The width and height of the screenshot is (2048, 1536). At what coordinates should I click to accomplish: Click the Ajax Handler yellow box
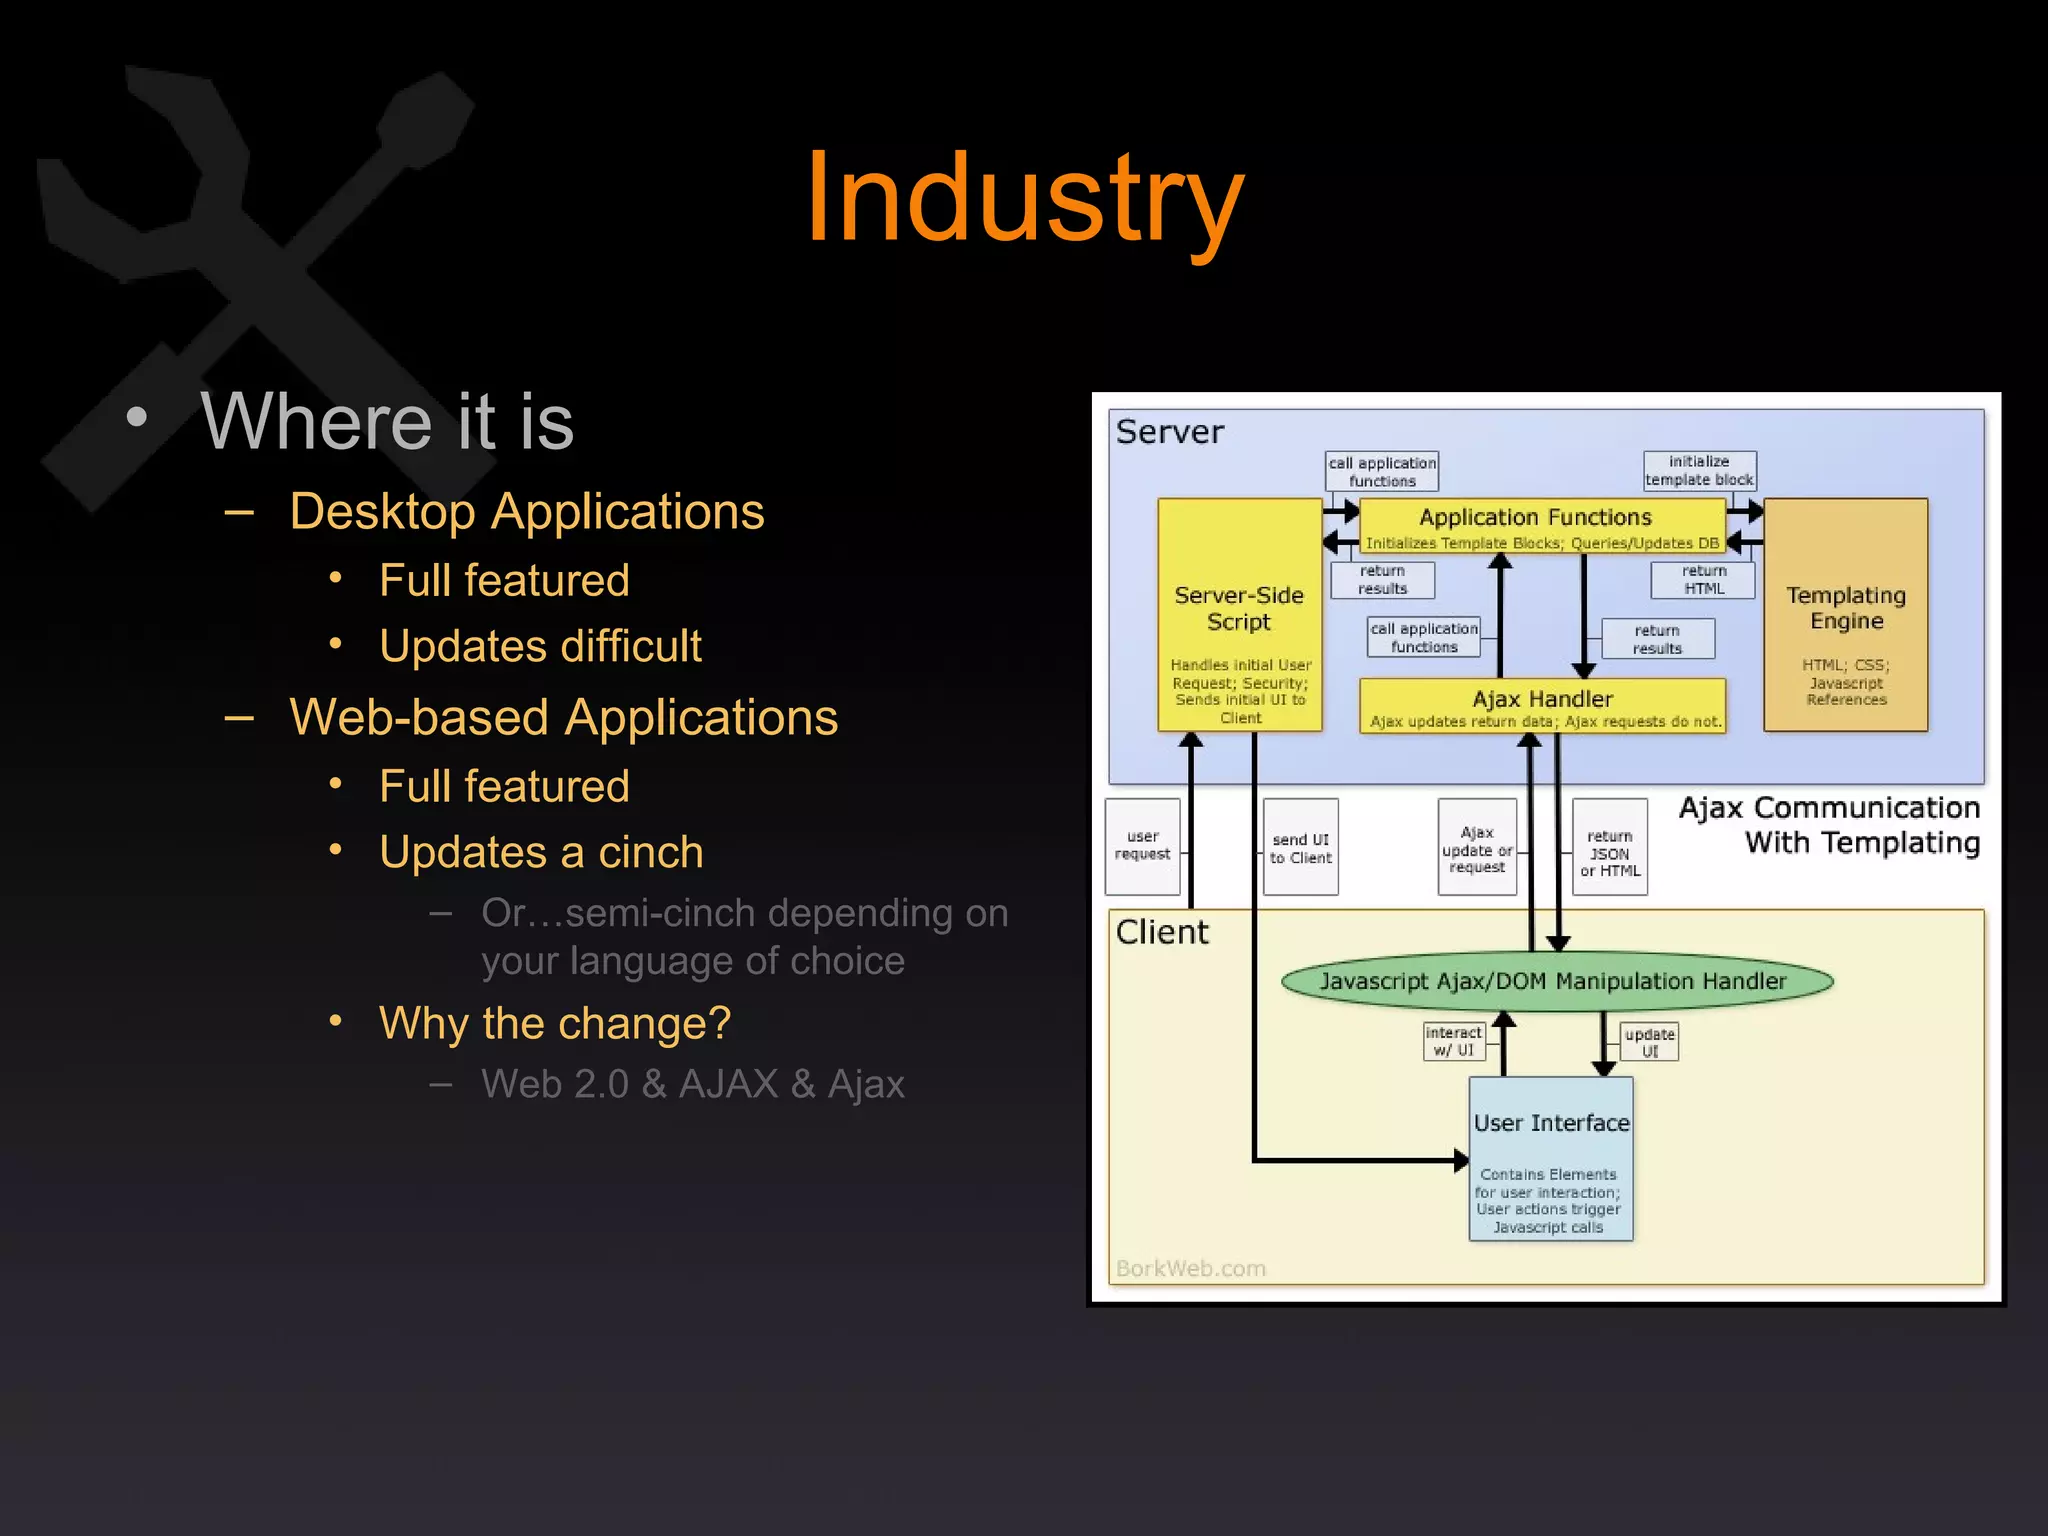pyautogui.click(x=1542, y=705)
